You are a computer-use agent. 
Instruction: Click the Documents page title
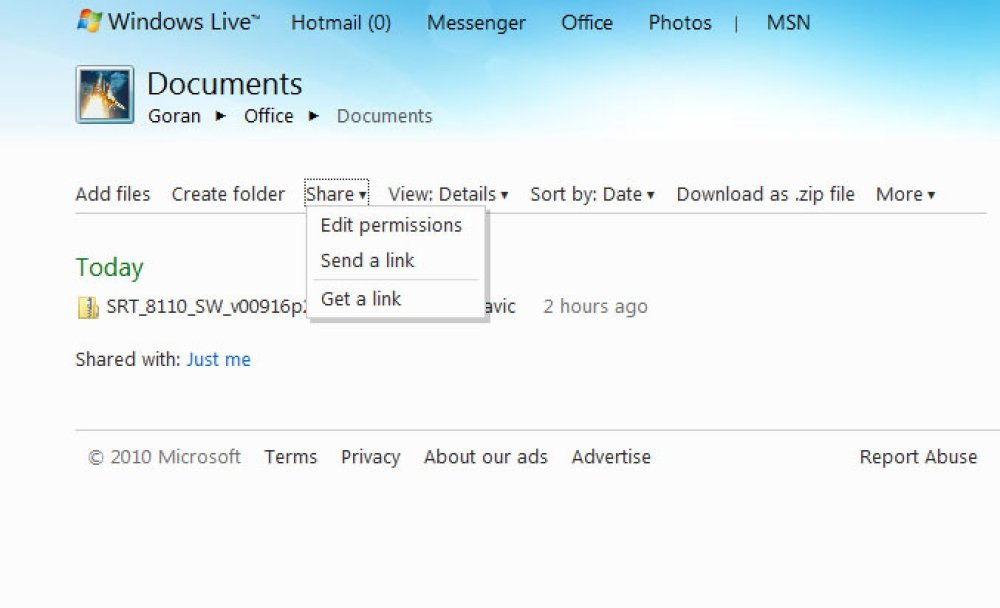[224, 84]
